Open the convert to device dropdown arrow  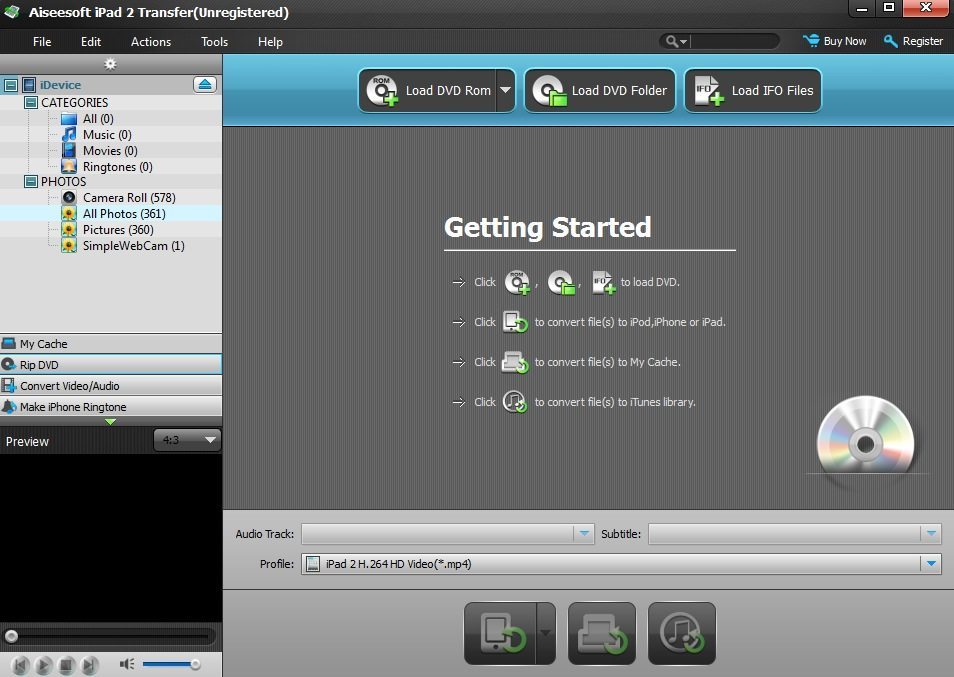point(546,633)
